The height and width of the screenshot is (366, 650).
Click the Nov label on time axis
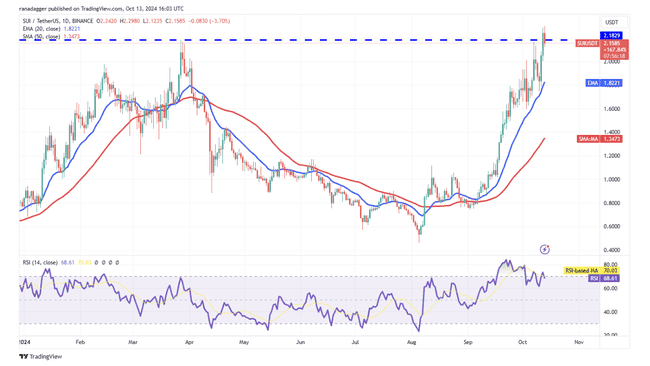tap(579, 342)
